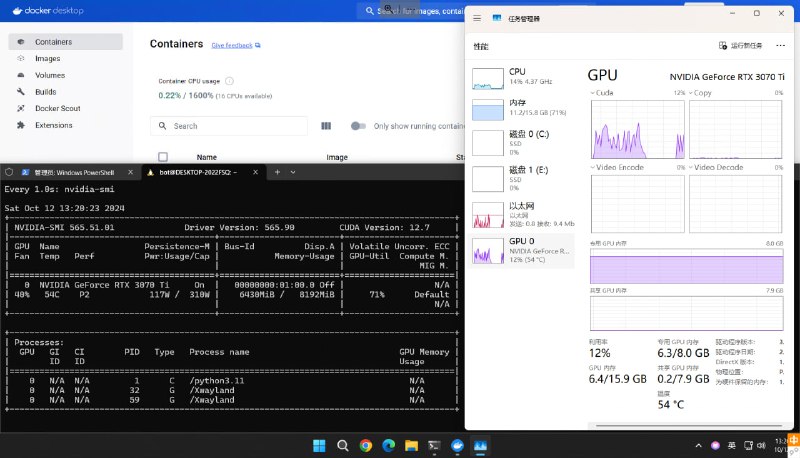Open terminal new-tab dropdown arrow
800x458 pixels.
point(291,172)
